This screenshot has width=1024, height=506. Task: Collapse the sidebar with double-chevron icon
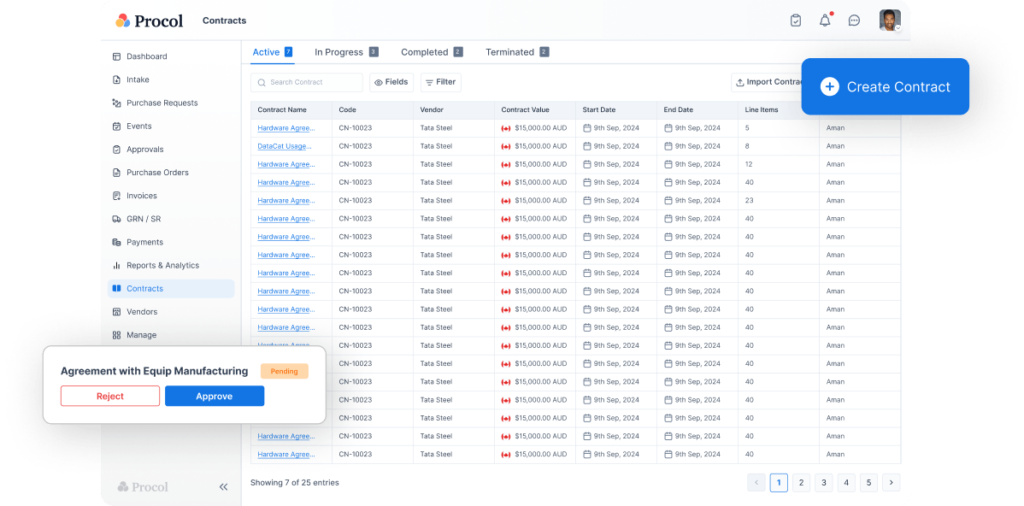[x=223, y=487]
